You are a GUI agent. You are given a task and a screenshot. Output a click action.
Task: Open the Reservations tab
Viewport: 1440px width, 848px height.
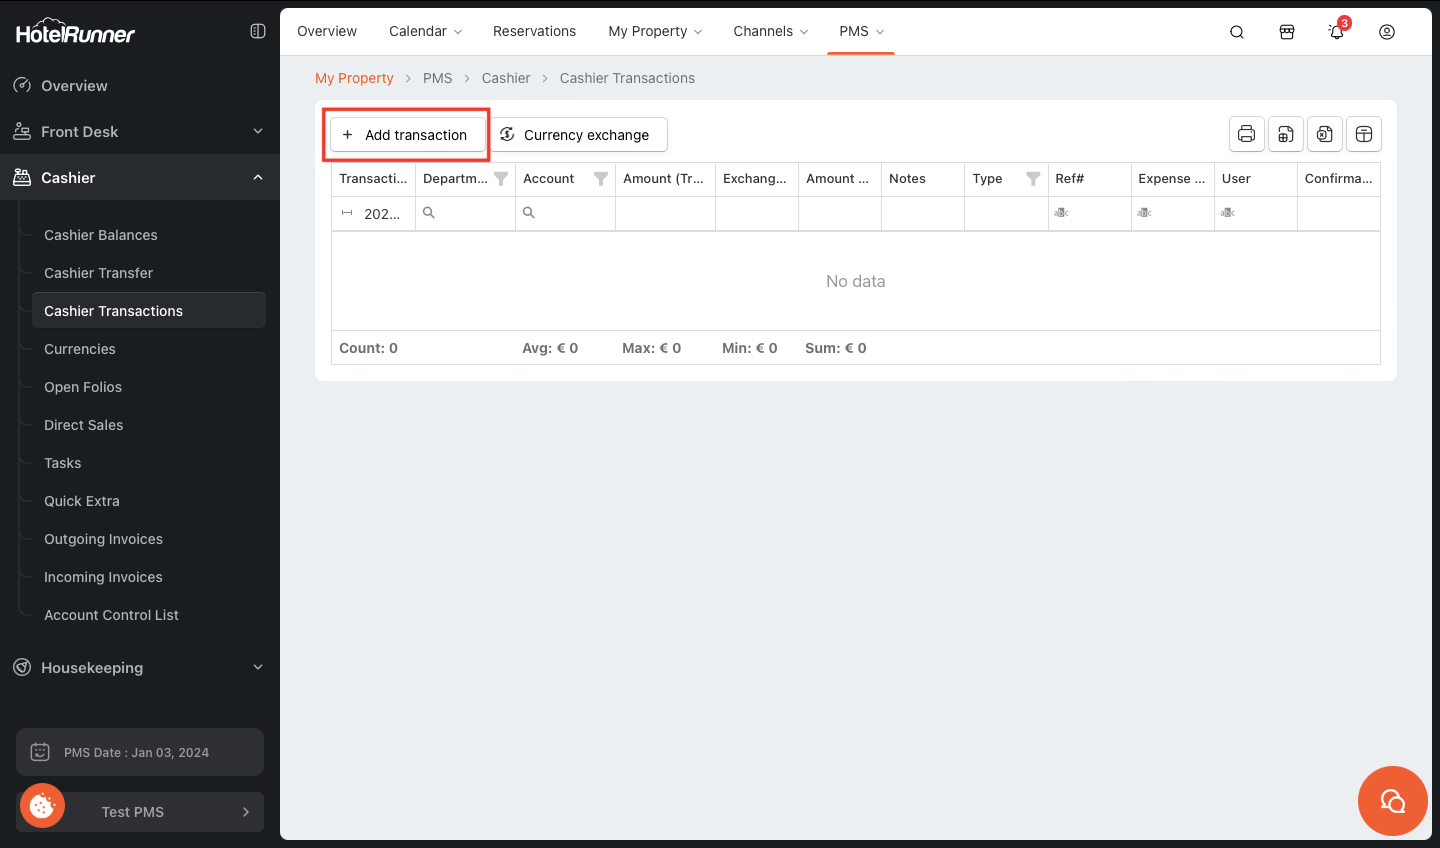click(534, 32)
